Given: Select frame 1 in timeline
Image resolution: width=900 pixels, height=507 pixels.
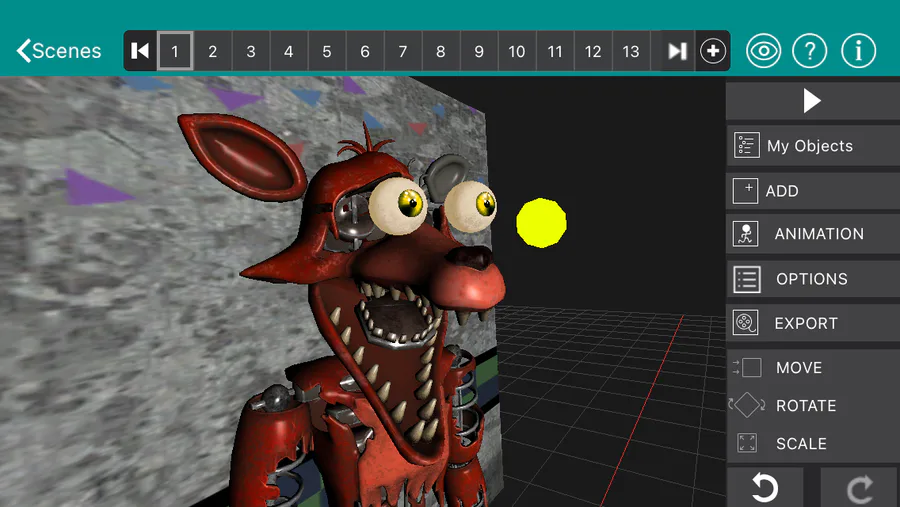Looking at the screenshot, I should pyautogui.click(x=175, y=51).
